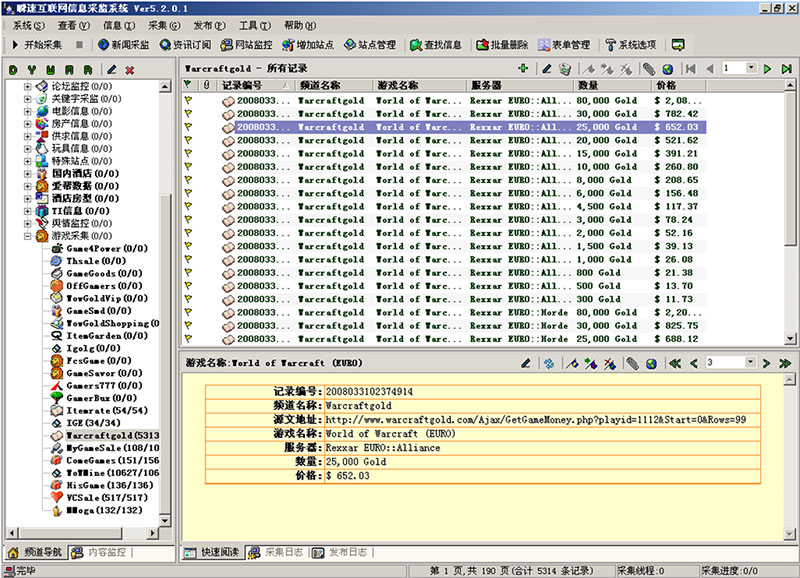Expand the TI信息 tree node
Image resolution: width=800 pixels, height=578 pixels.
click(x=28, y=211)
